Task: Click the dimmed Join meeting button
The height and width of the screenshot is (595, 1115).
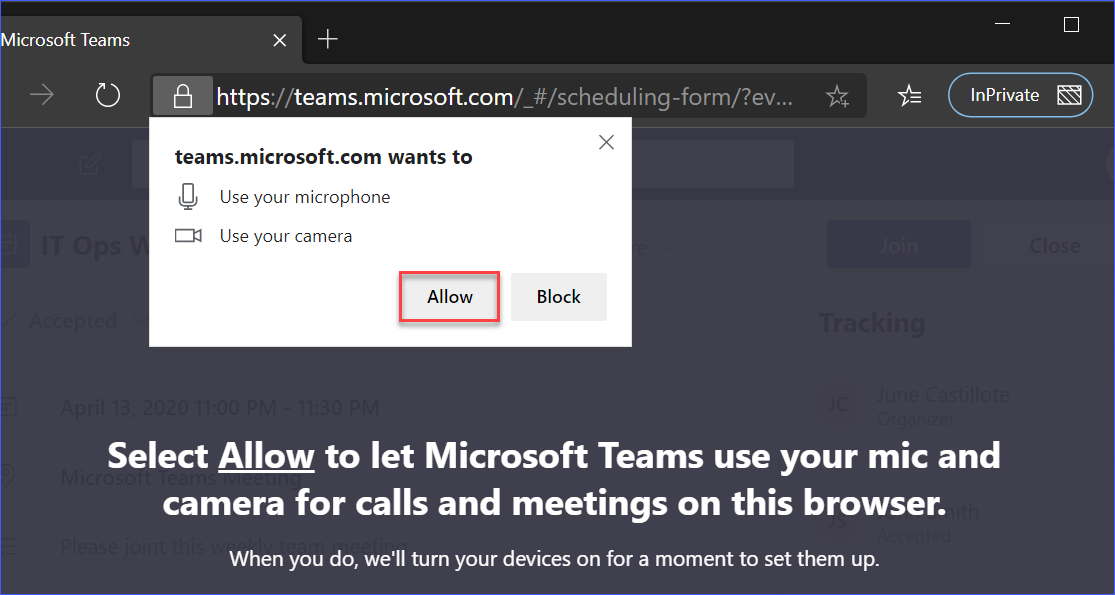Action: click(898, 245)
